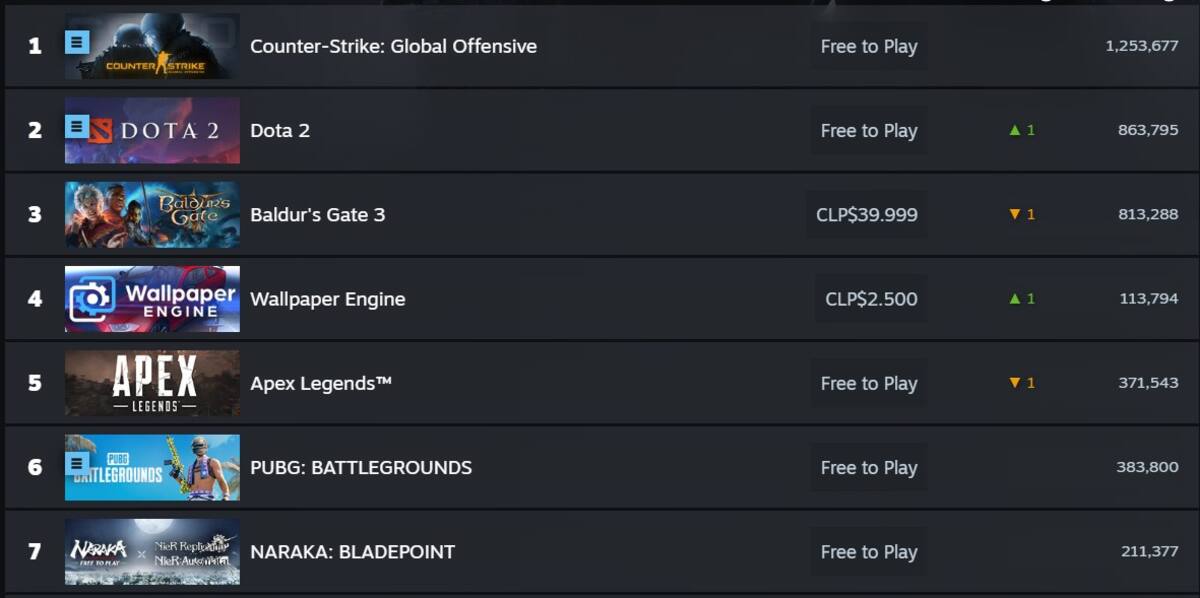
Task: Open the Baldur's Gate 3 thumbnail image
Action: click(x=152, y=214)
